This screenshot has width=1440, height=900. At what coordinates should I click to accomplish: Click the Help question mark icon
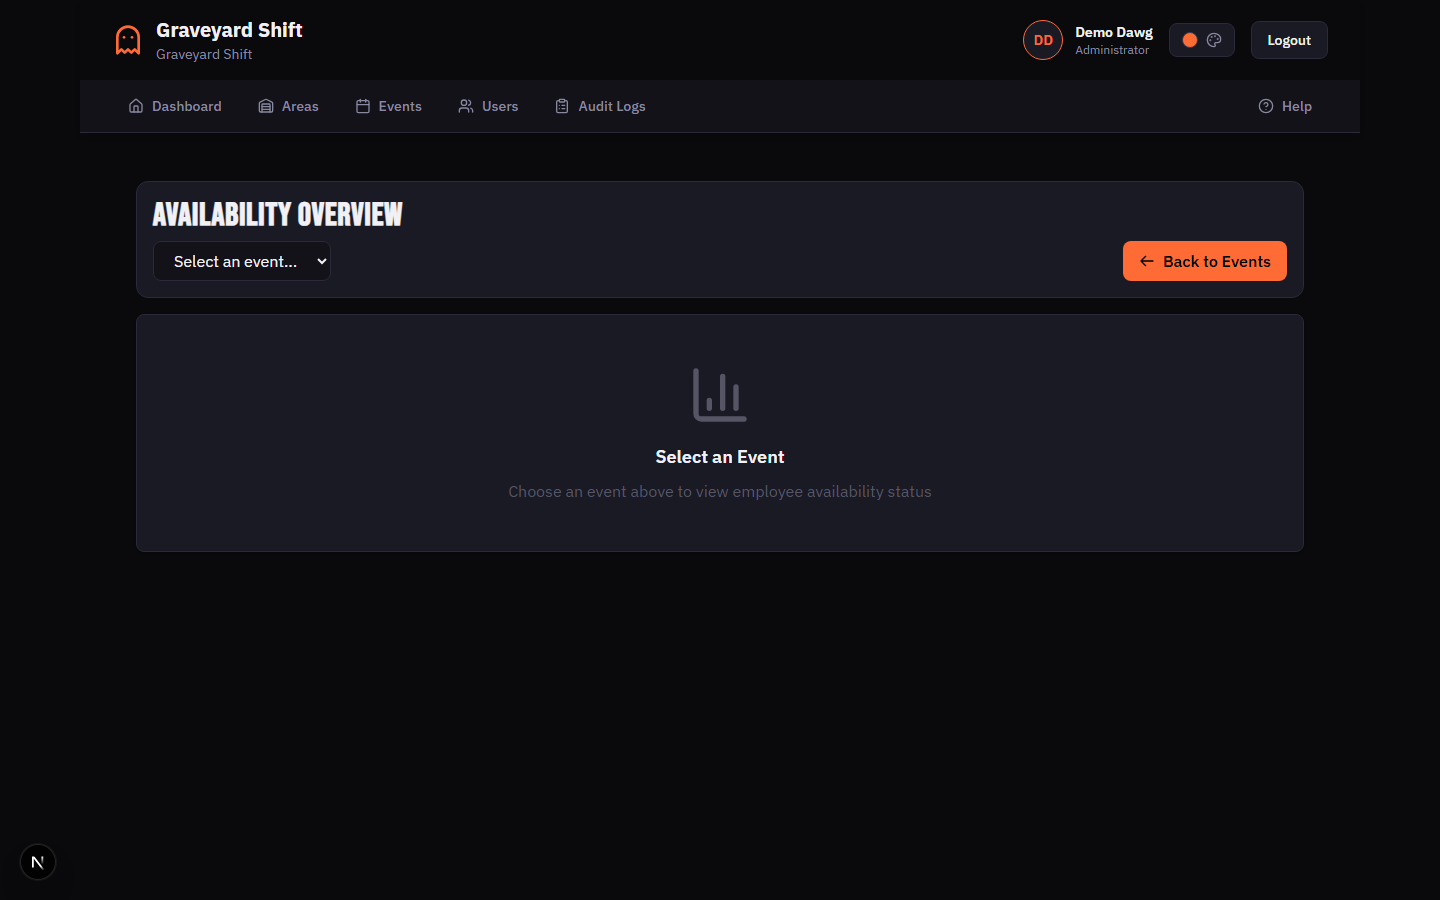click(1266, 105)
